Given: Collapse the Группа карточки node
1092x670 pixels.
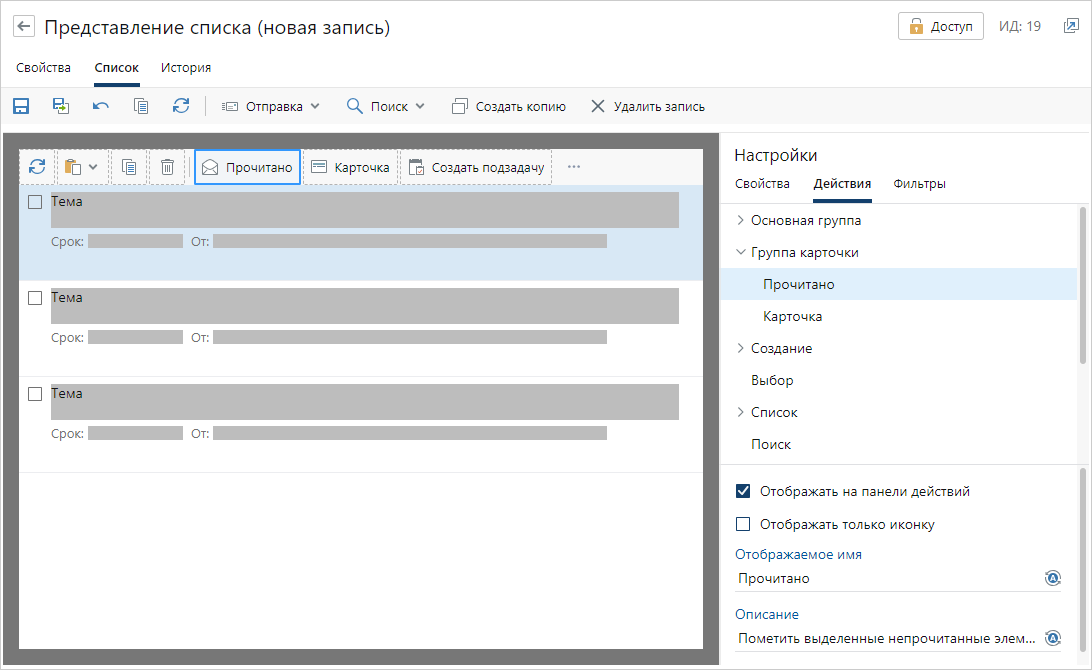Looking at the screenshot, I should 740,253.
